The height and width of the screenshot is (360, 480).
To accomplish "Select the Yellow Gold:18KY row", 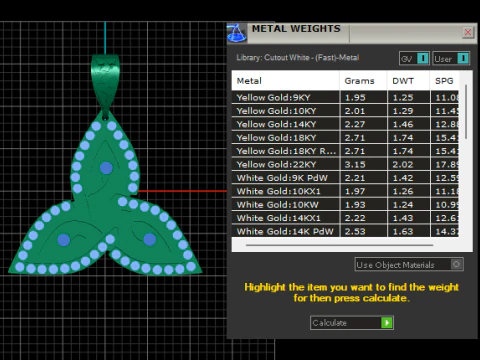I will (345, 137).
